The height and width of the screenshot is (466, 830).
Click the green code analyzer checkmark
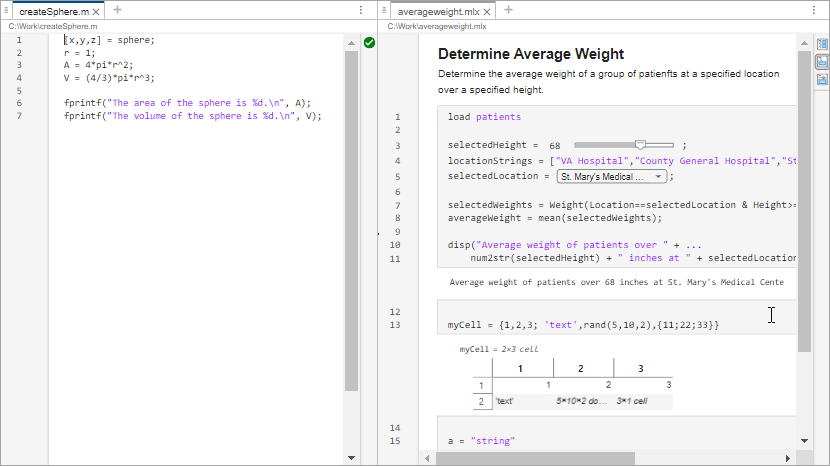coord(369,43)
